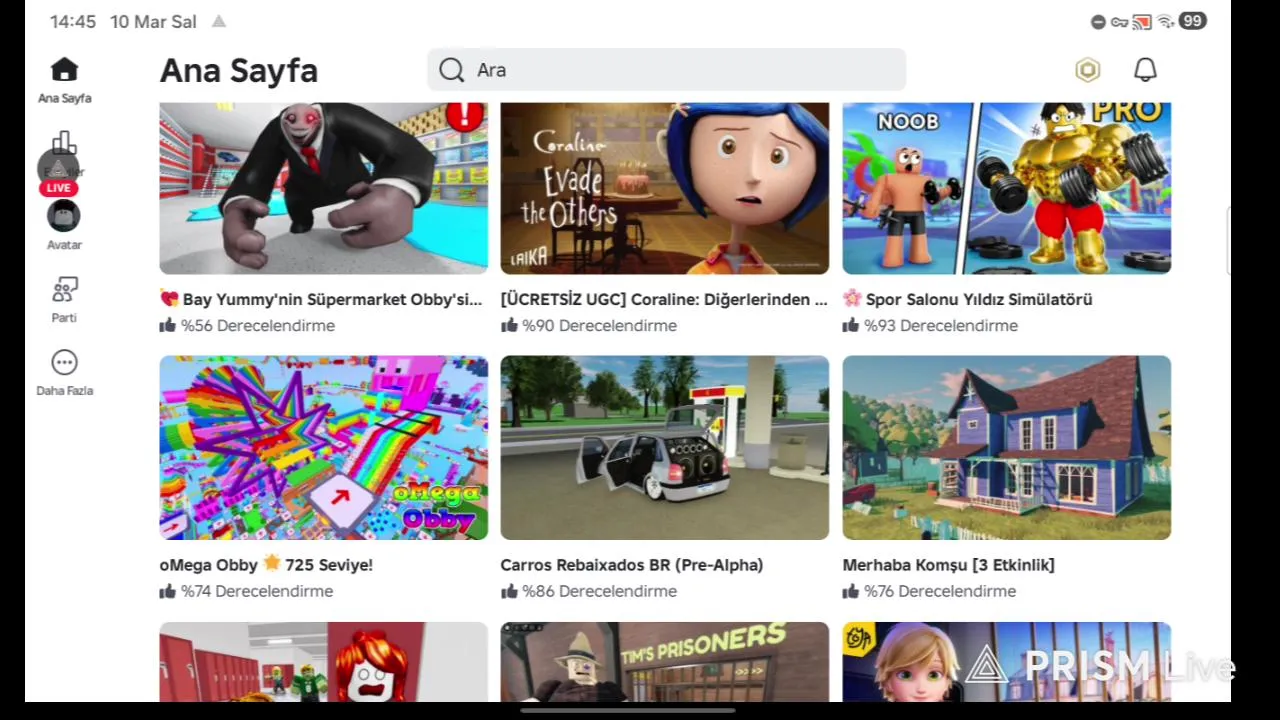Open the oMega Obby game thumbnail
This screenshot has width=1280, height=720.
(323, 448)
